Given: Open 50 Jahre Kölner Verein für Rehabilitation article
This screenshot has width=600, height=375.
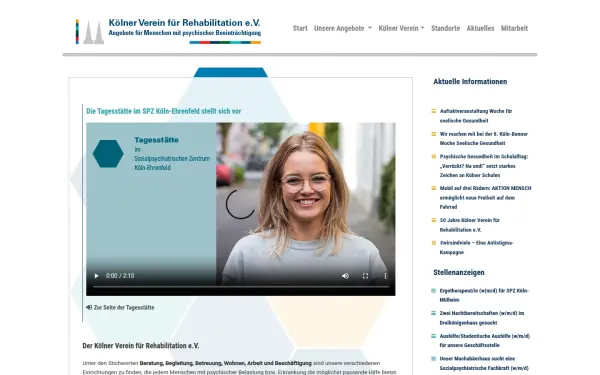Looking at the screenshot, I should pos(470,225).
